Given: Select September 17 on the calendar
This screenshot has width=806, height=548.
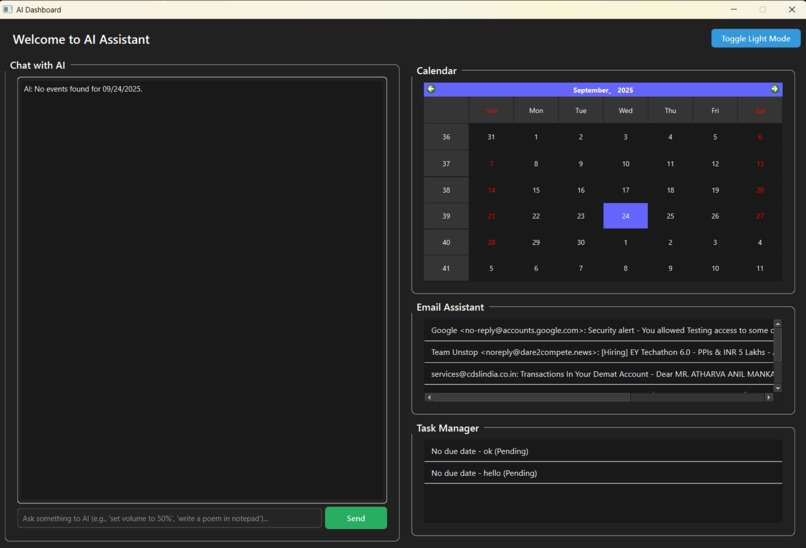Looking at the screenshot, I should point(626,190).
